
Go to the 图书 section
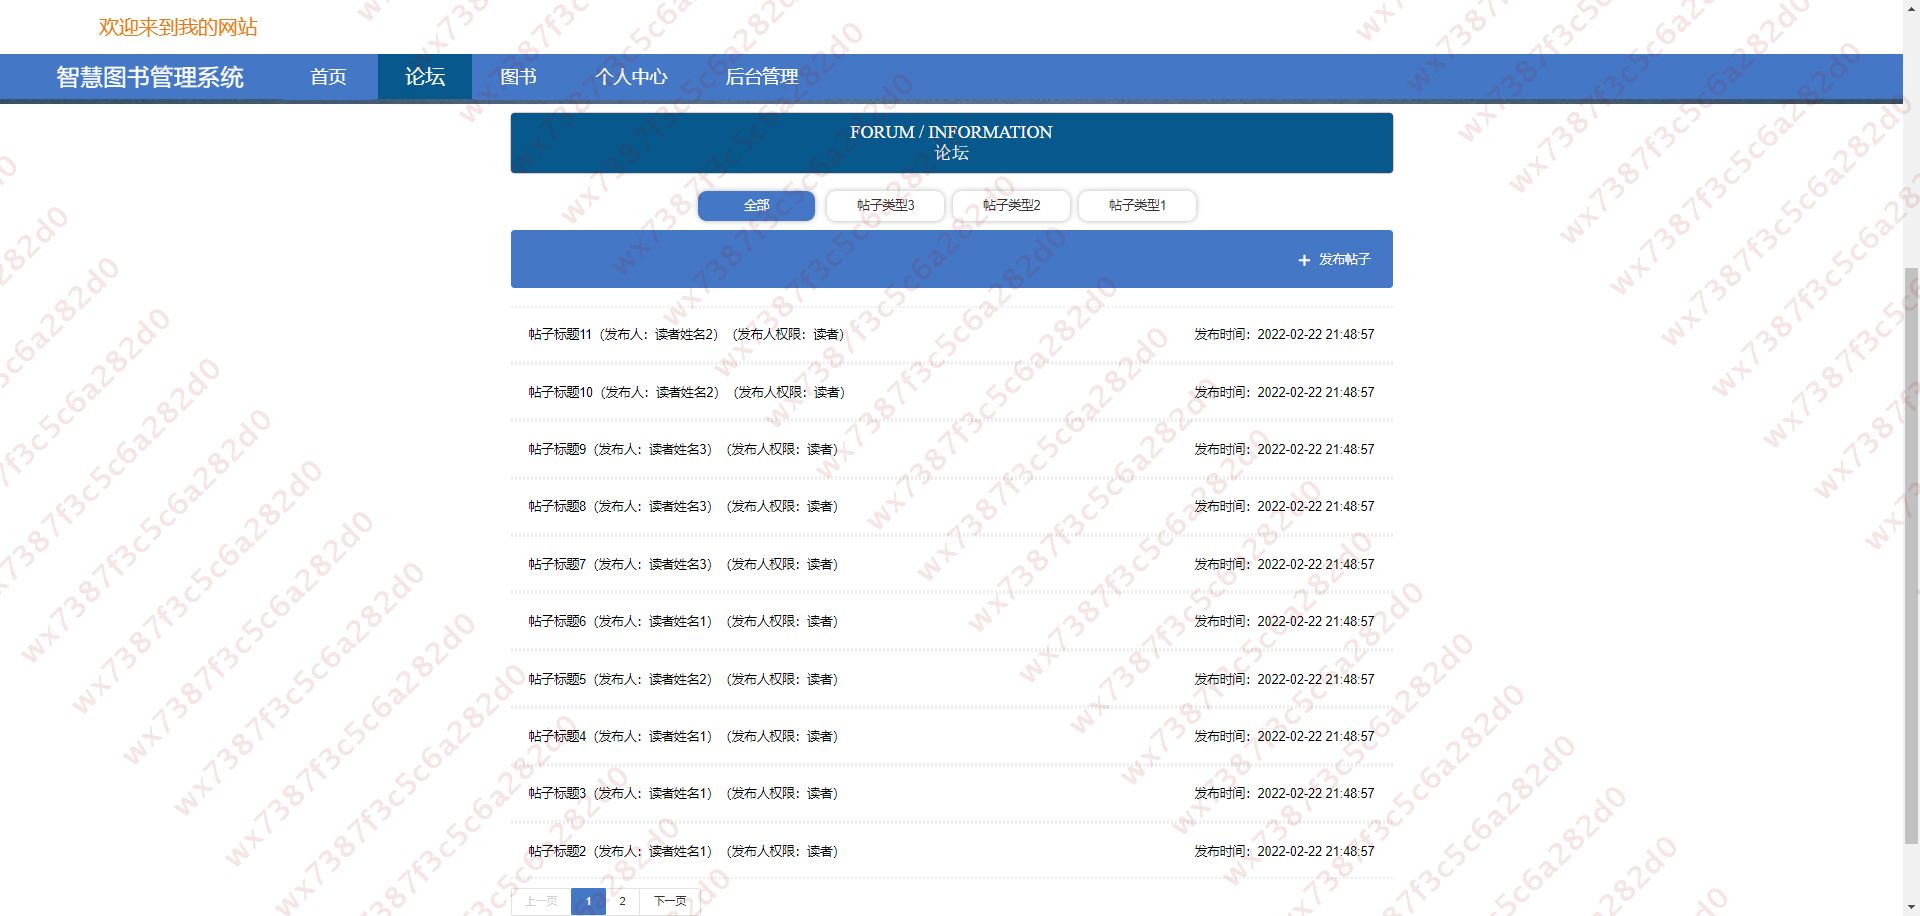tap(518, 77)
